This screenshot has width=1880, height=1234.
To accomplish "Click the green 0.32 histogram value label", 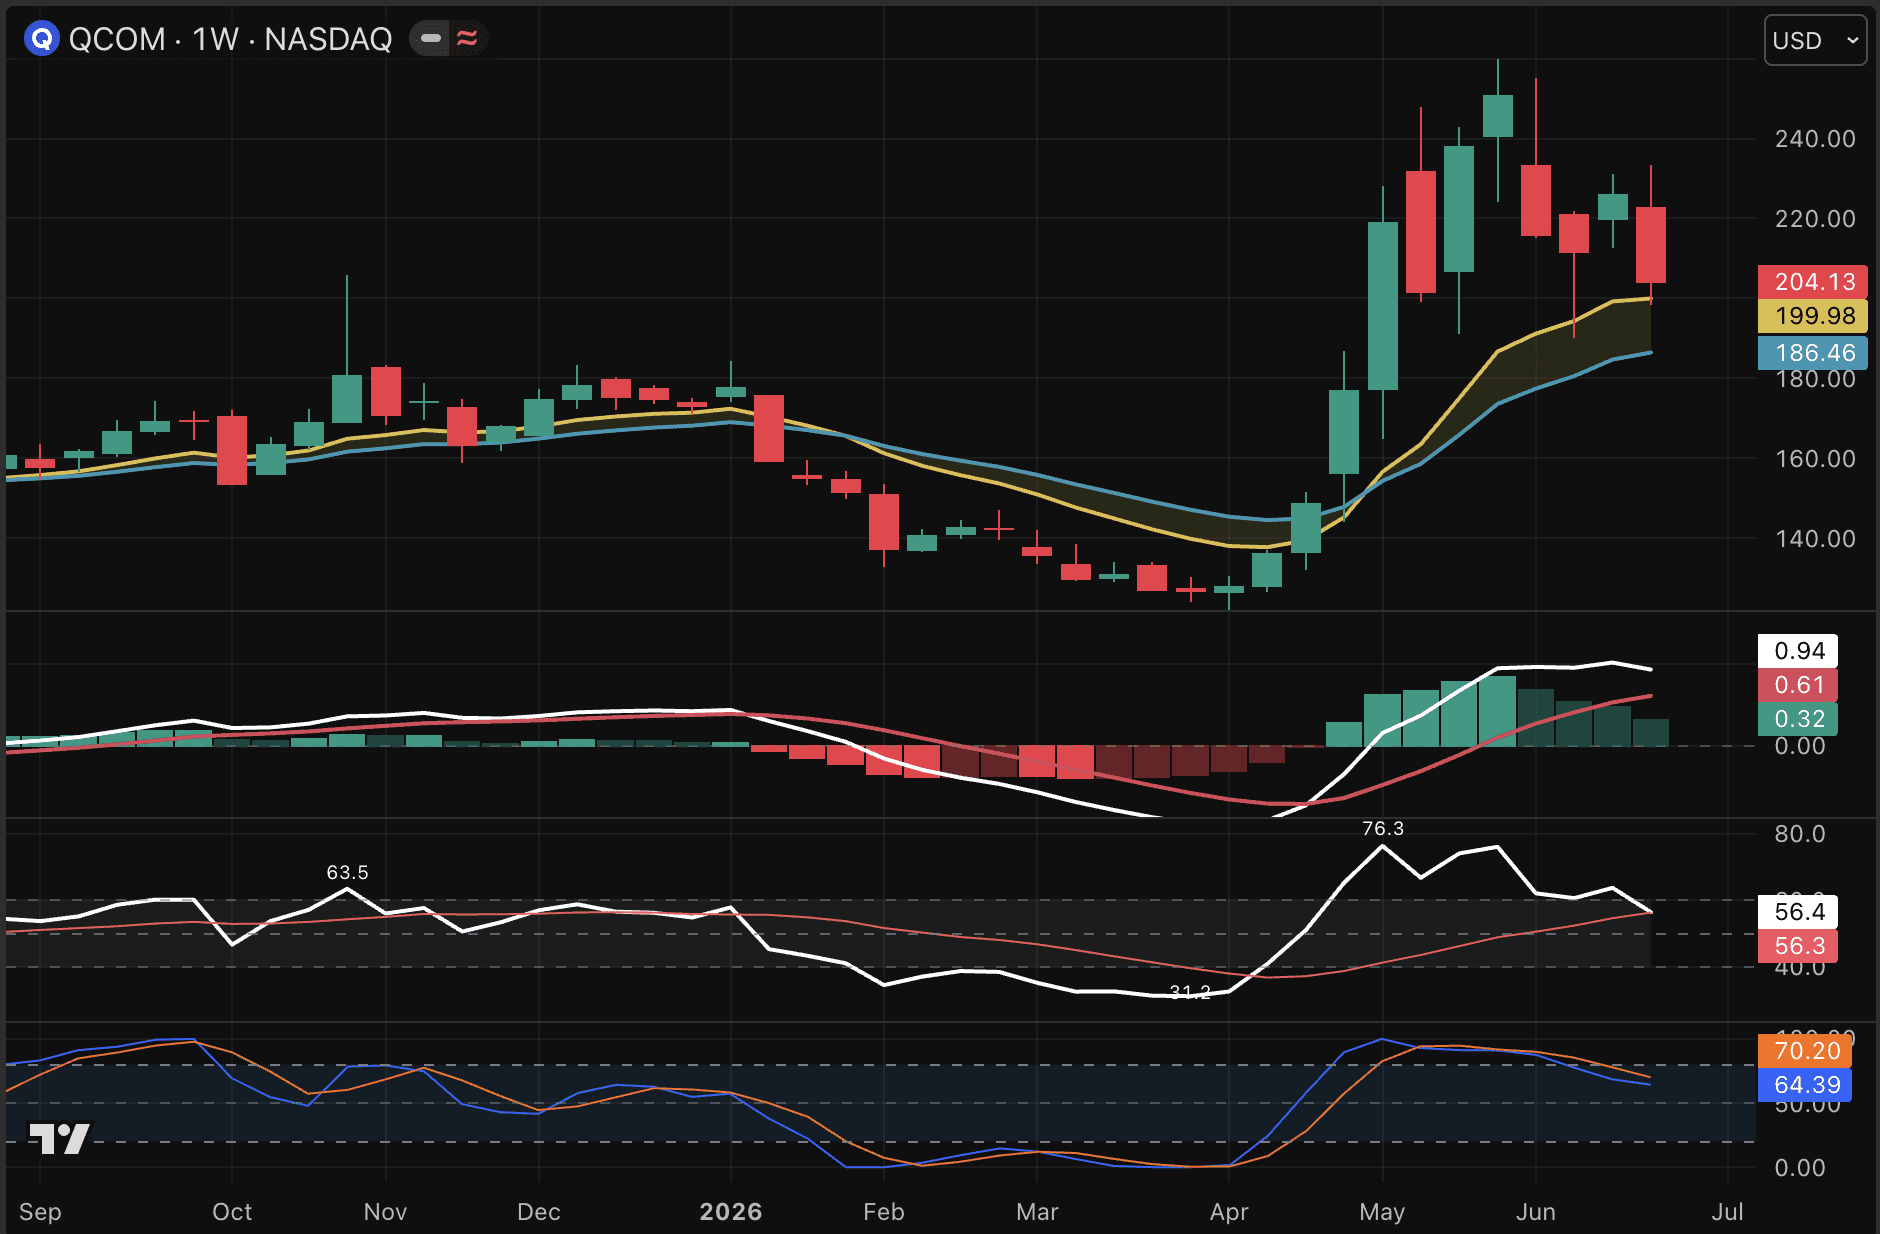I will click(x=1798, y=719).
